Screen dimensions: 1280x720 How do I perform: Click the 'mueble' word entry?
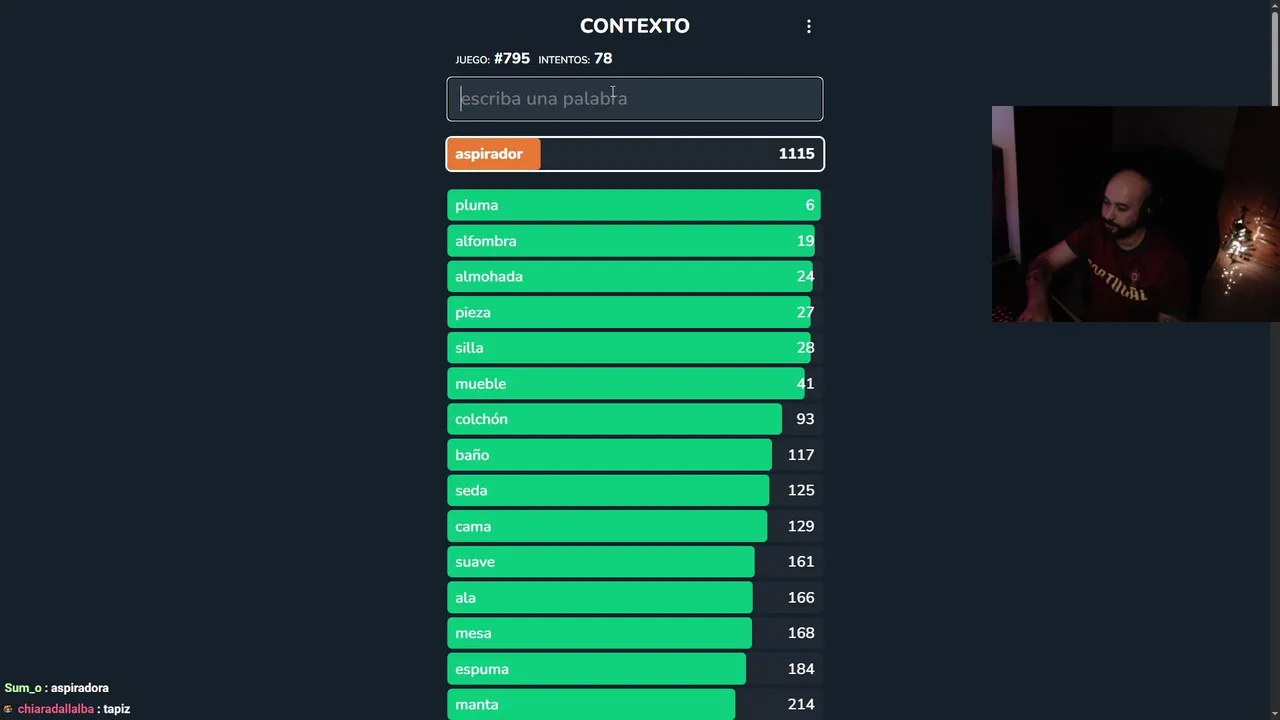click(634, 384)
